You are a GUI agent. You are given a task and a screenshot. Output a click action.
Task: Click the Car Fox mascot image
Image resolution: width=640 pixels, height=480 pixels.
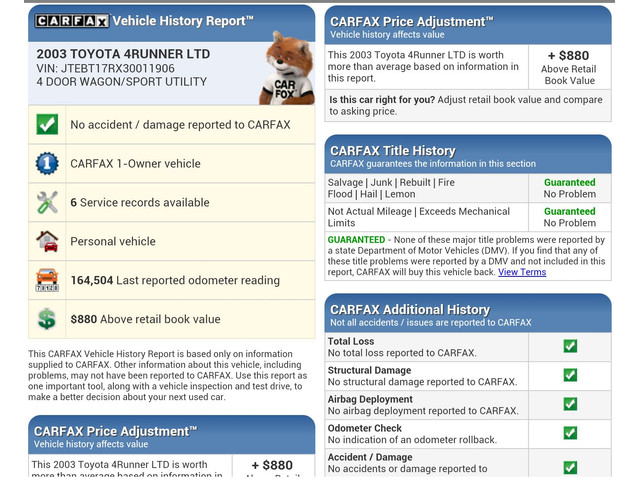tap(288, 68)
